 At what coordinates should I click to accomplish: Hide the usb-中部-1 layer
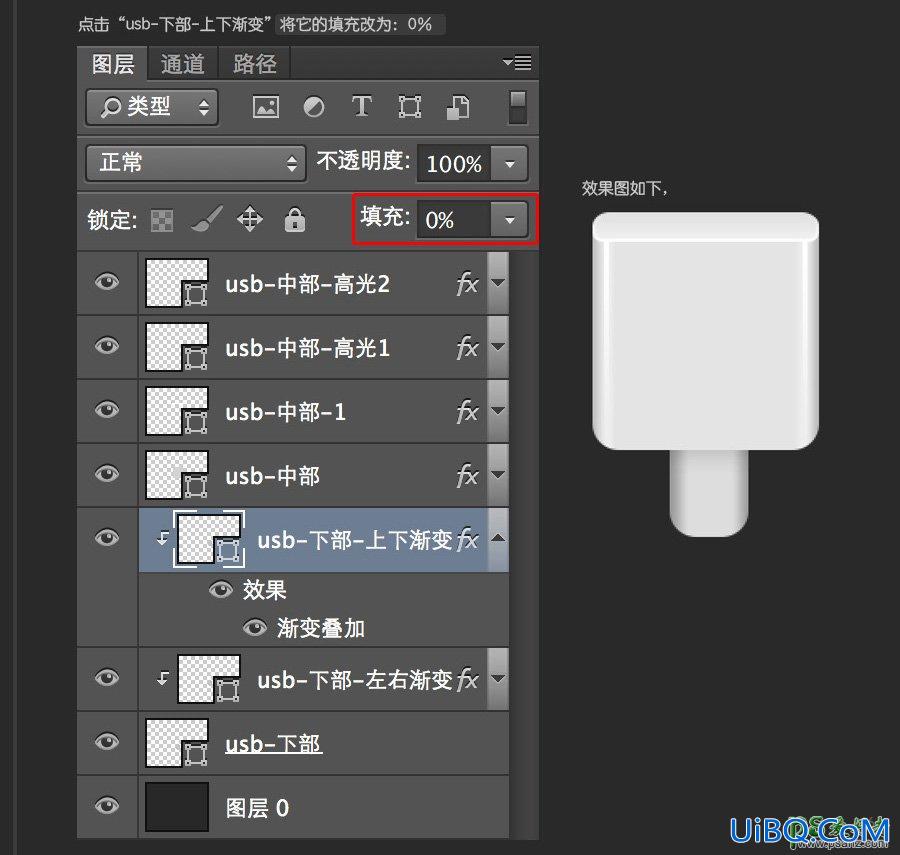[x=107, y=411]
